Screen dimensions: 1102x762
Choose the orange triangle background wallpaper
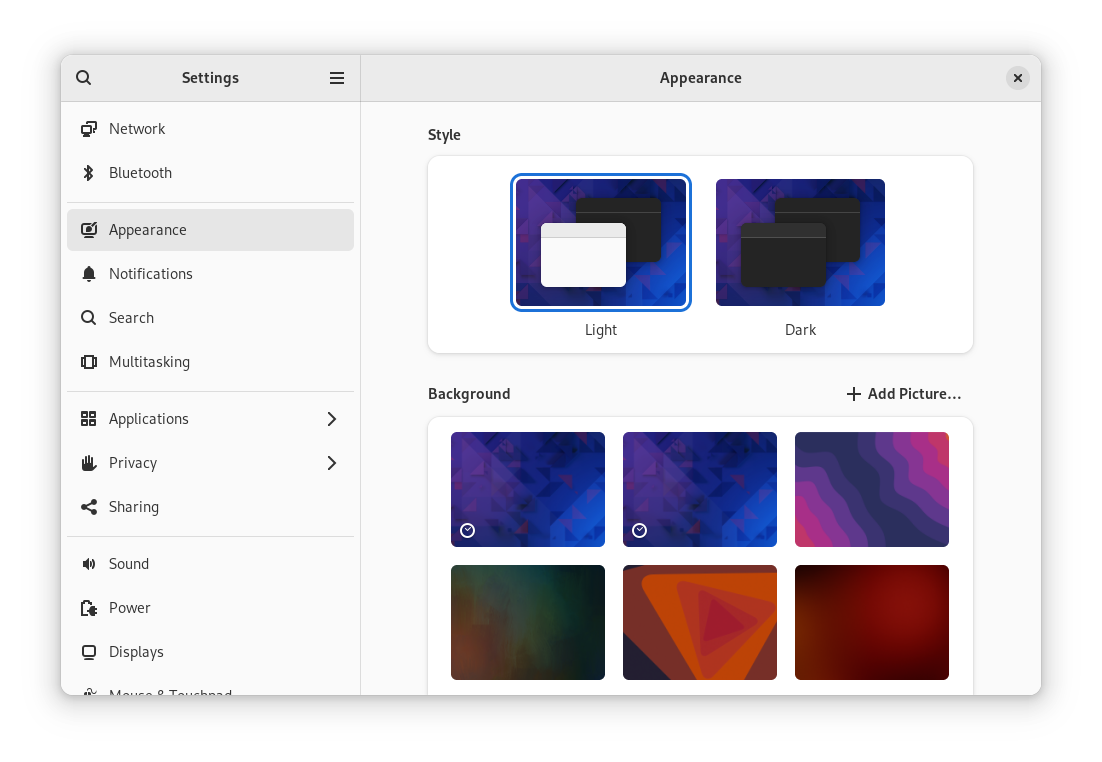click(699, 622)
